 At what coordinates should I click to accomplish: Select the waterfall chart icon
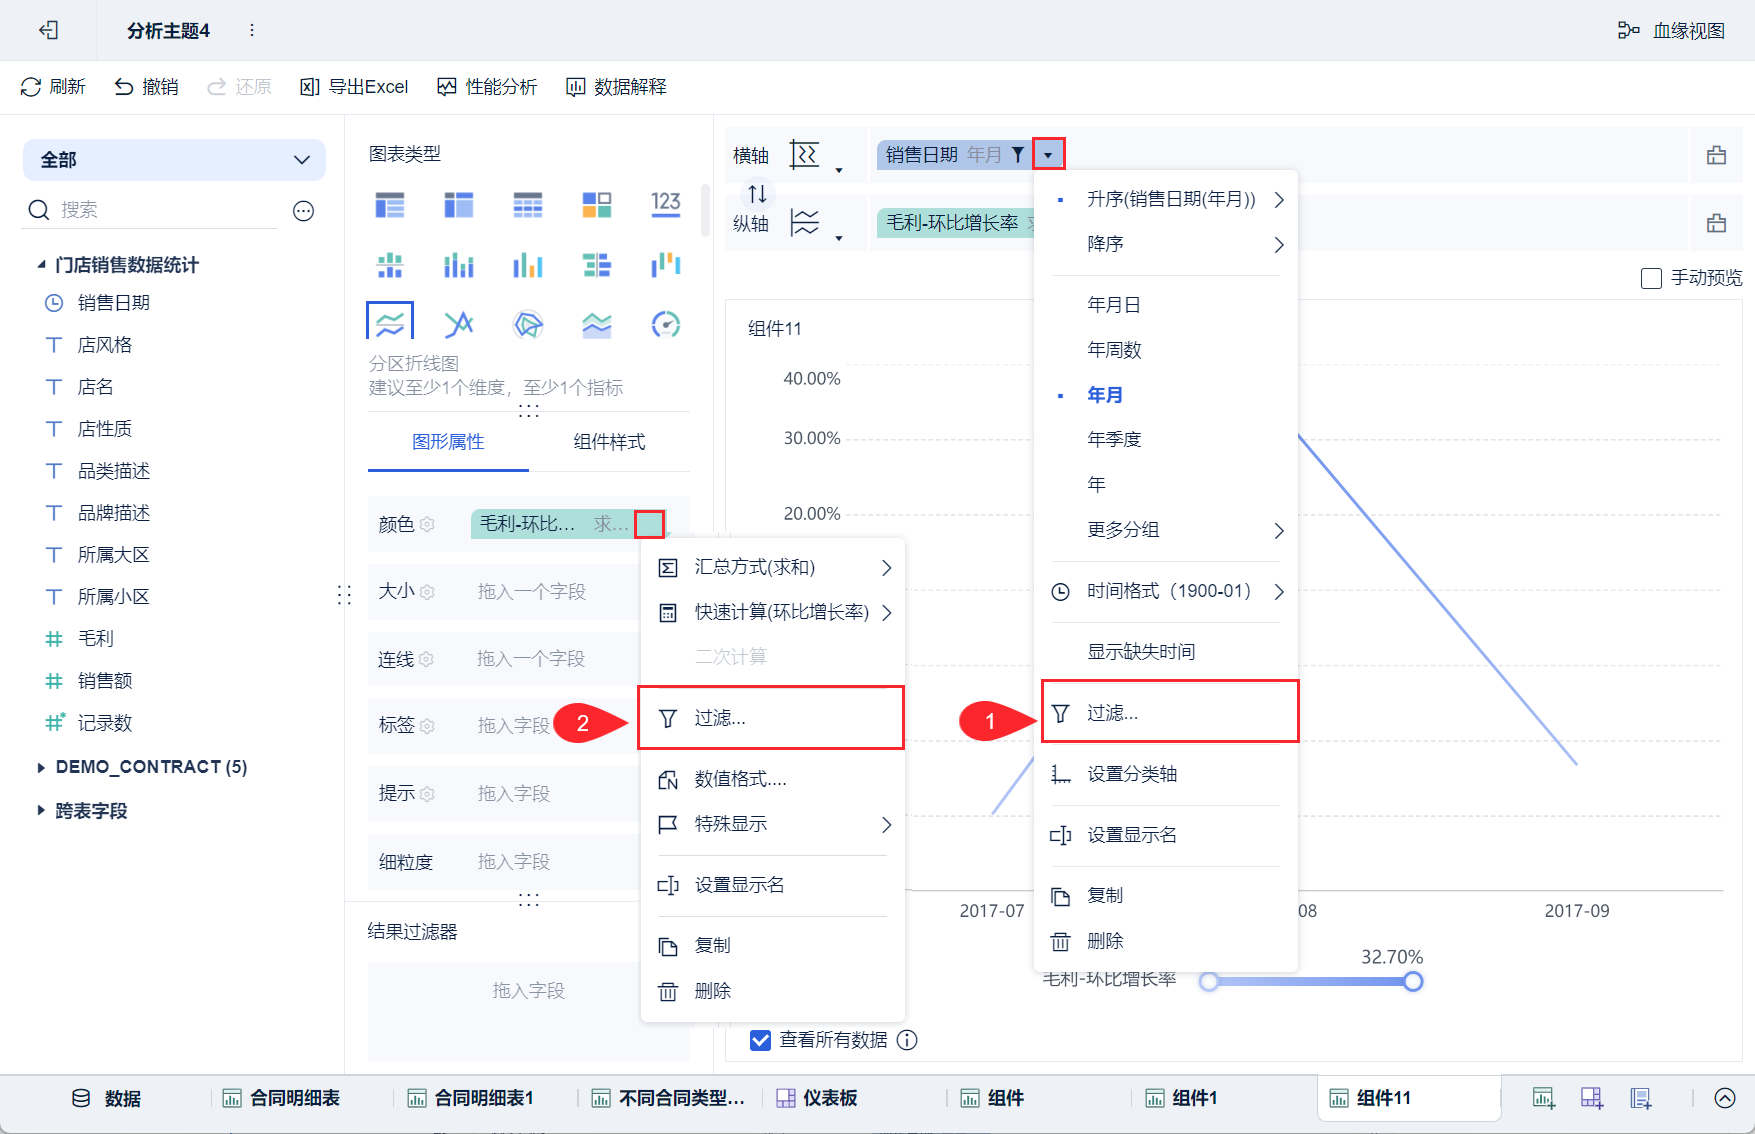[666, 265]
